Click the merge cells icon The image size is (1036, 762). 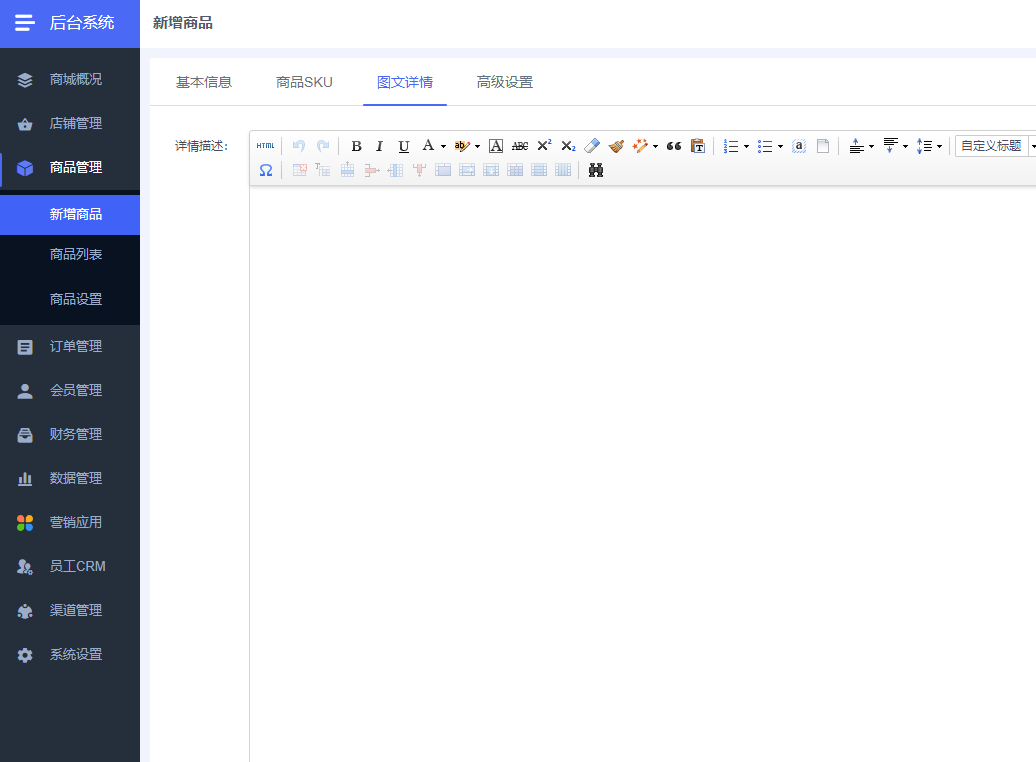point(443,171)
